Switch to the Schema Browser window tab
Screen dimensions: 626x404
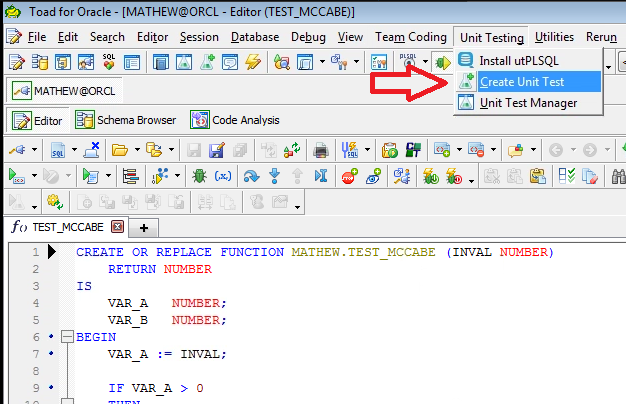pos(126,120)
